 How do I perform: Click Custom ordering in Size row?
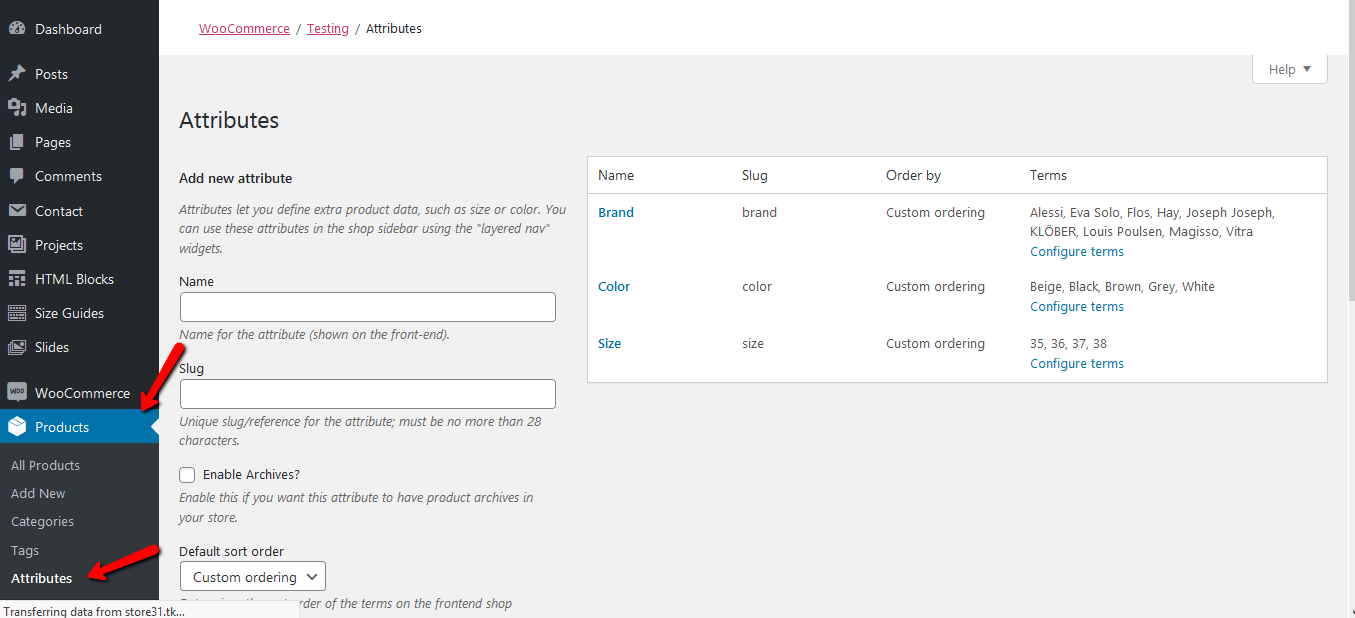pyautogui.click(x=935, y=343)
